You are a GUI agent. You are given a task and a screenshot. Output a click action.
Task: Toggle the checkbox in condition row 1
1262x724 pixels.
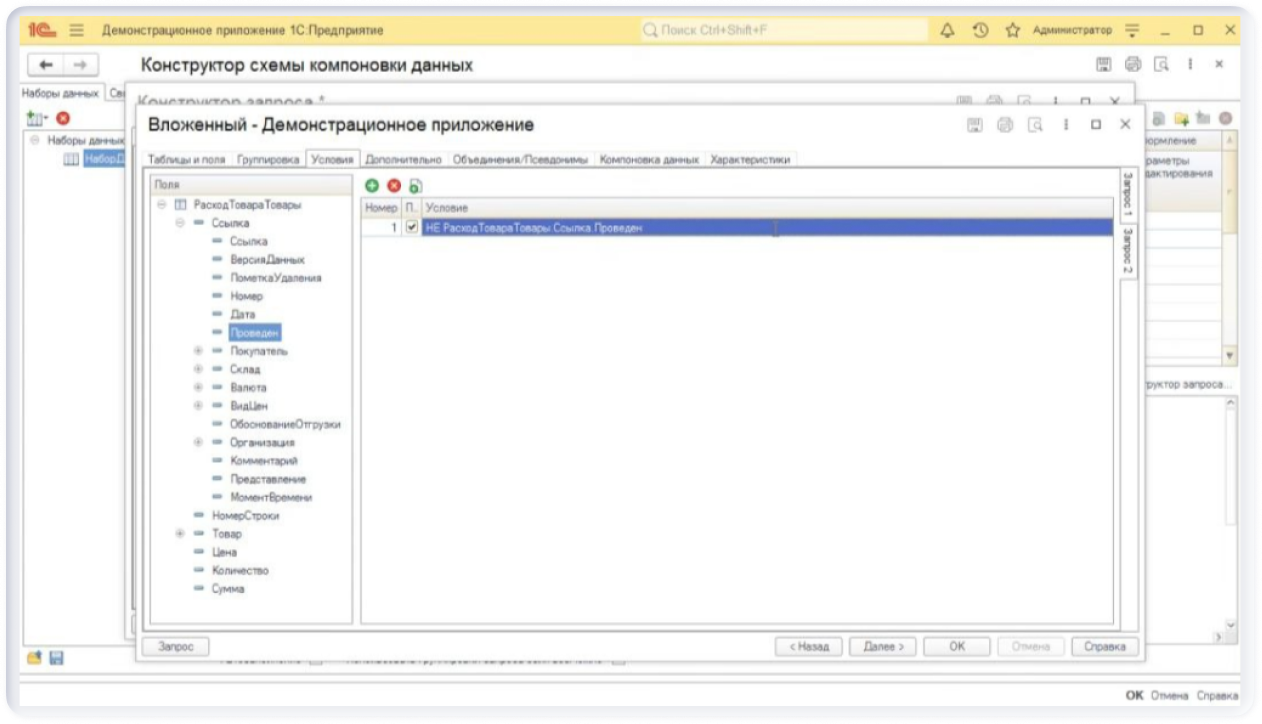[x=412, y=228]
